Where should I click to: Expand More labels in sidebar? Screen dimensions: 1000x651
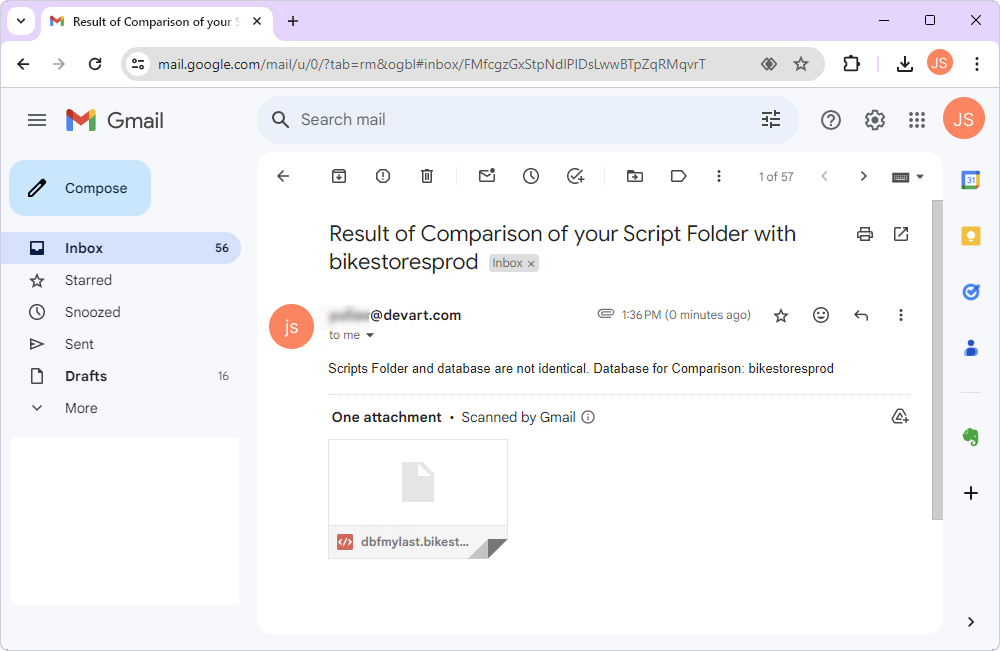click(121, 408)
